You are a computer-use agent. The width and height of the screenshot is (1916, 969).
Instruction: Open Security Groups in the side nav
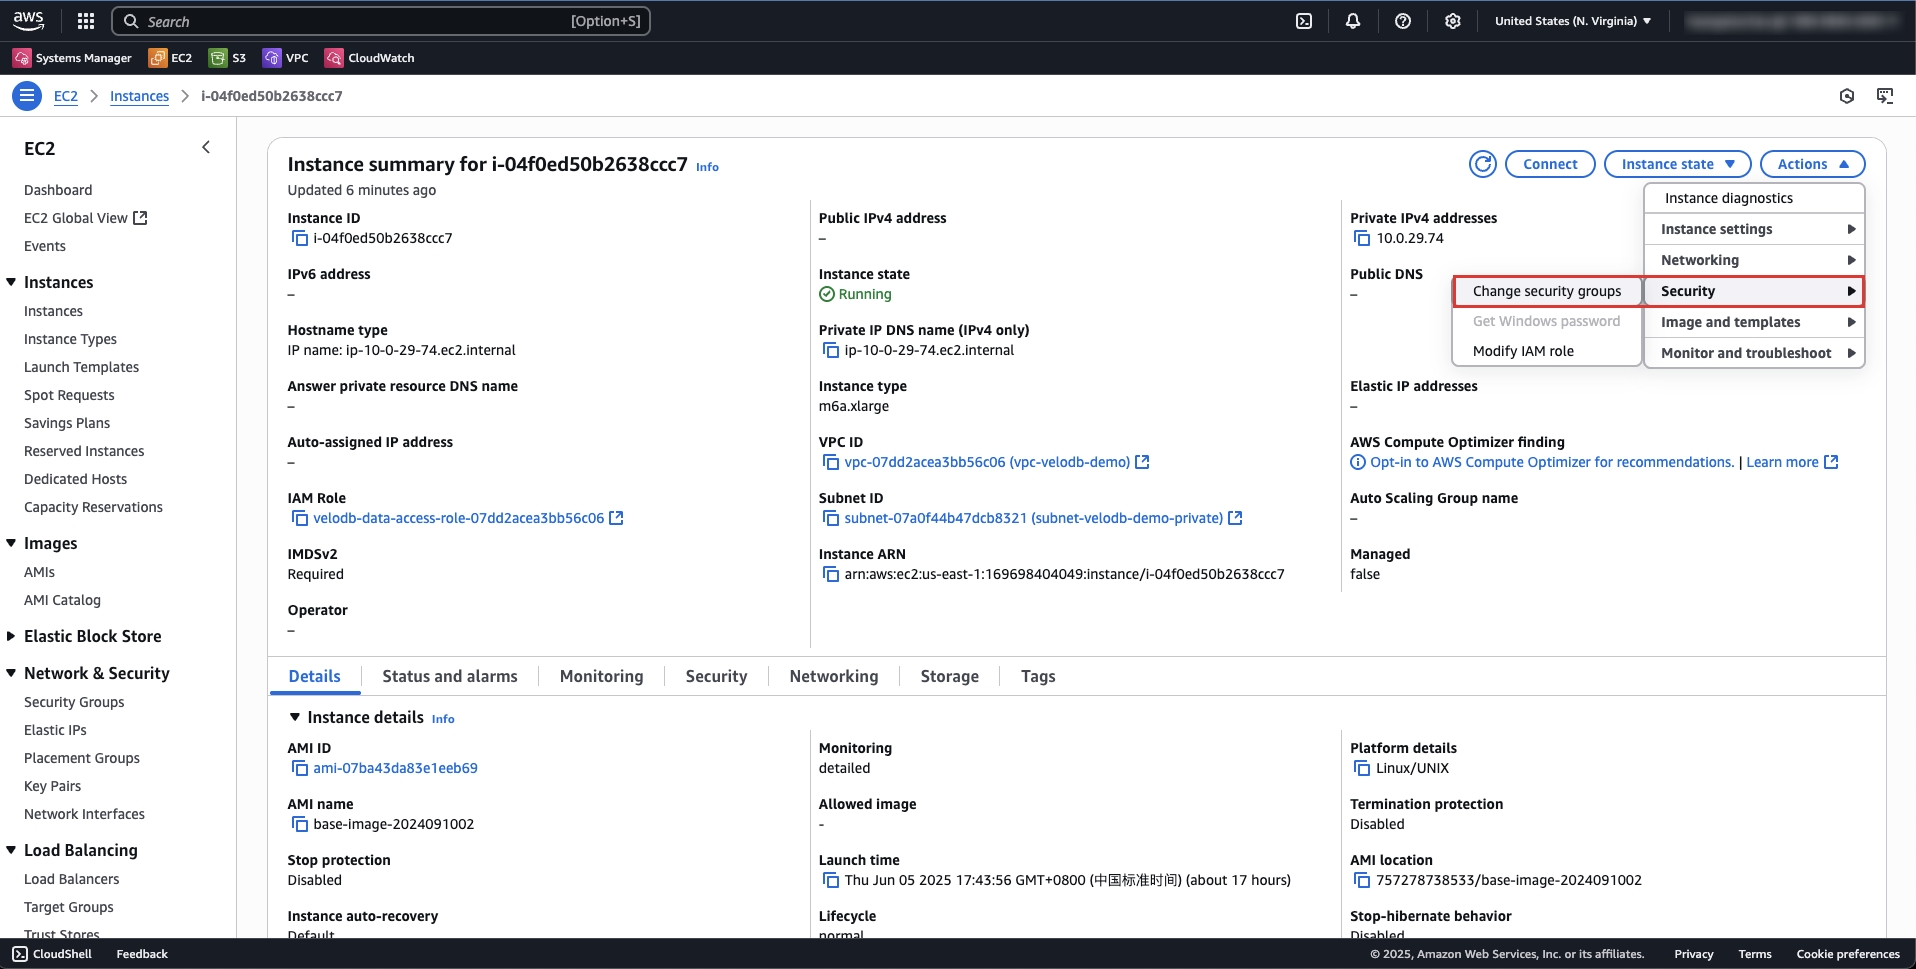pos(74,702)
